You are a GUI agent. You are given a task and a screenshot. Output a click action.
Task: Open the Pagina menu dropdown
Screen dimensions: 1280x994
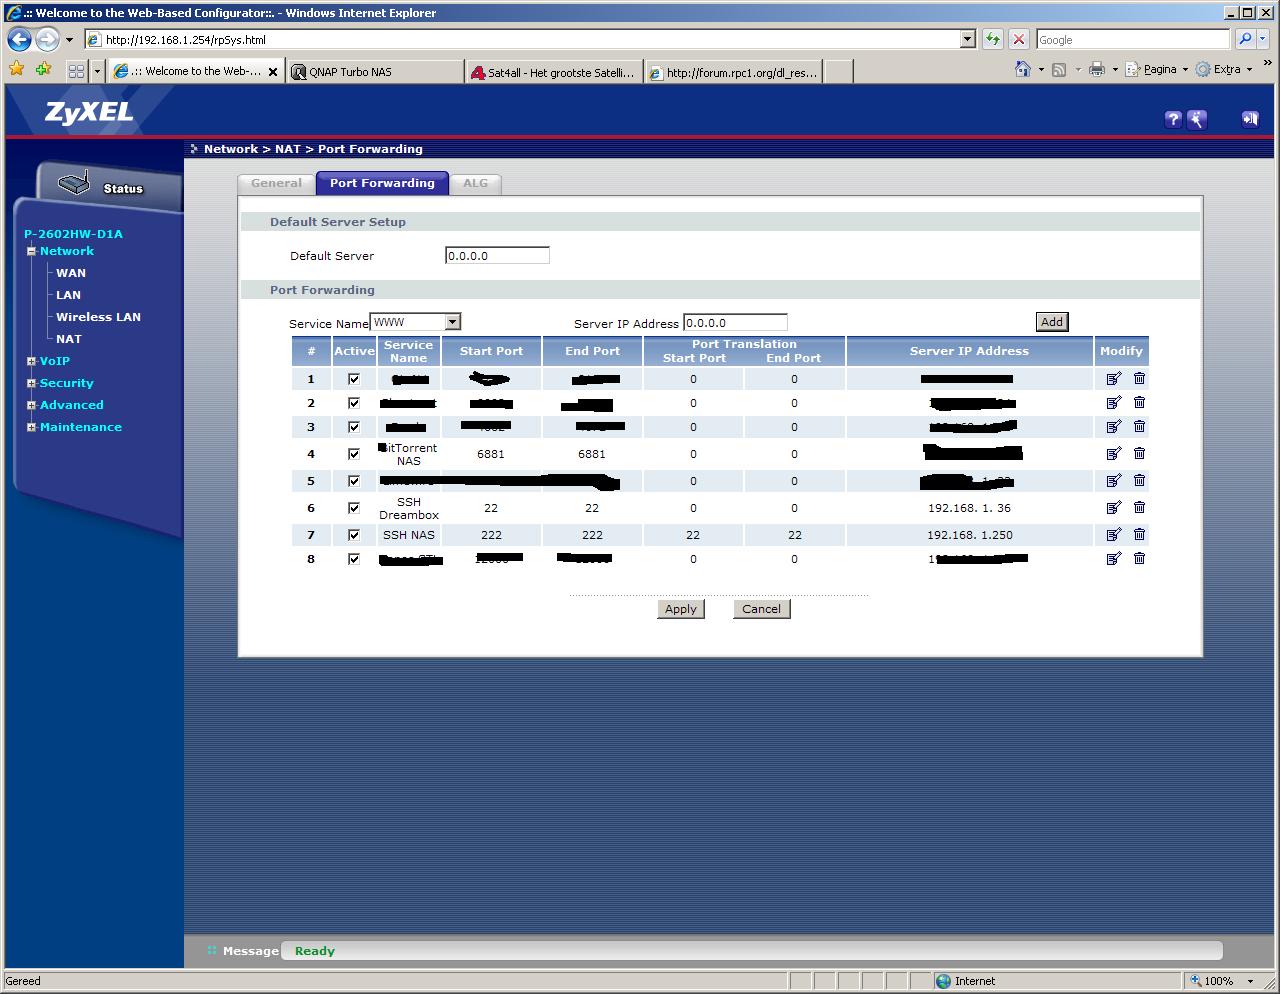pyautogui.click(x=1185, y=69)
